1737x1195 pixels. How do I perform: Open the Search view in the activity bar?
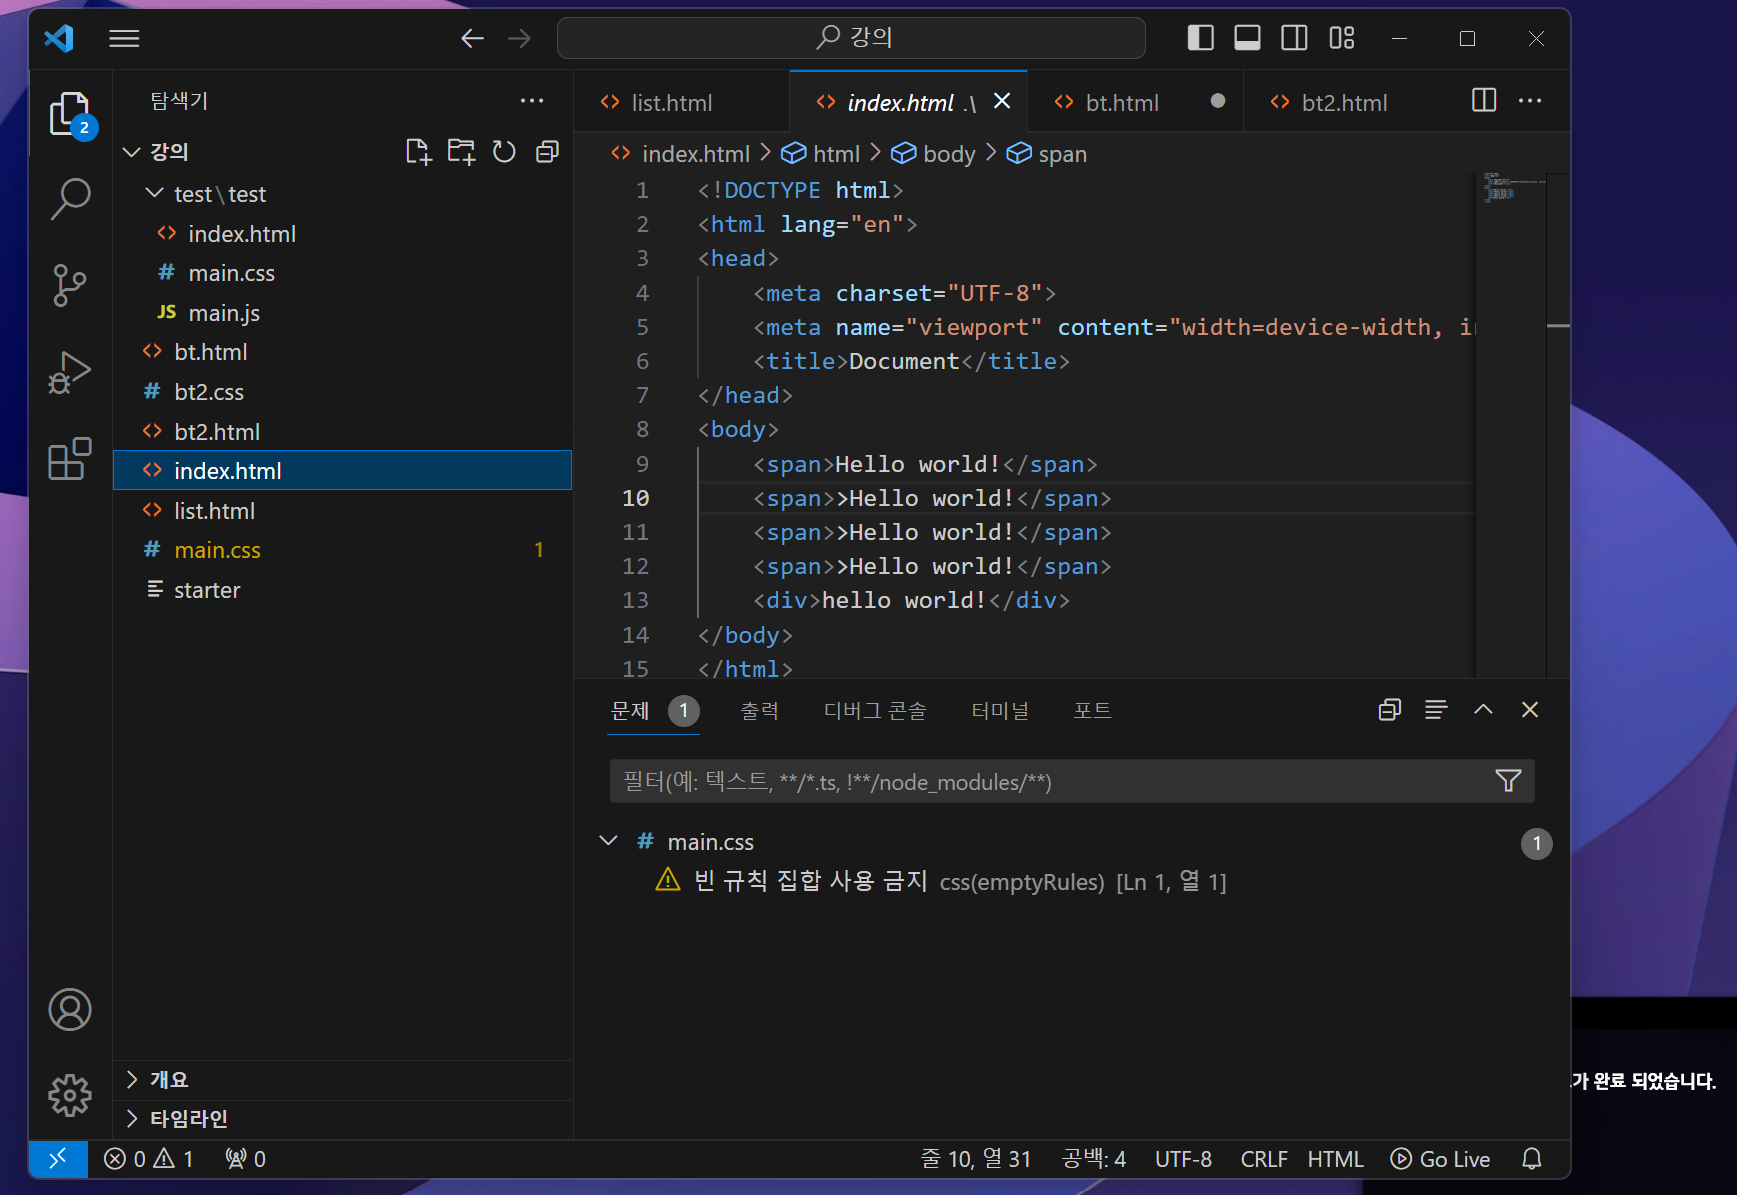(70, 199)
